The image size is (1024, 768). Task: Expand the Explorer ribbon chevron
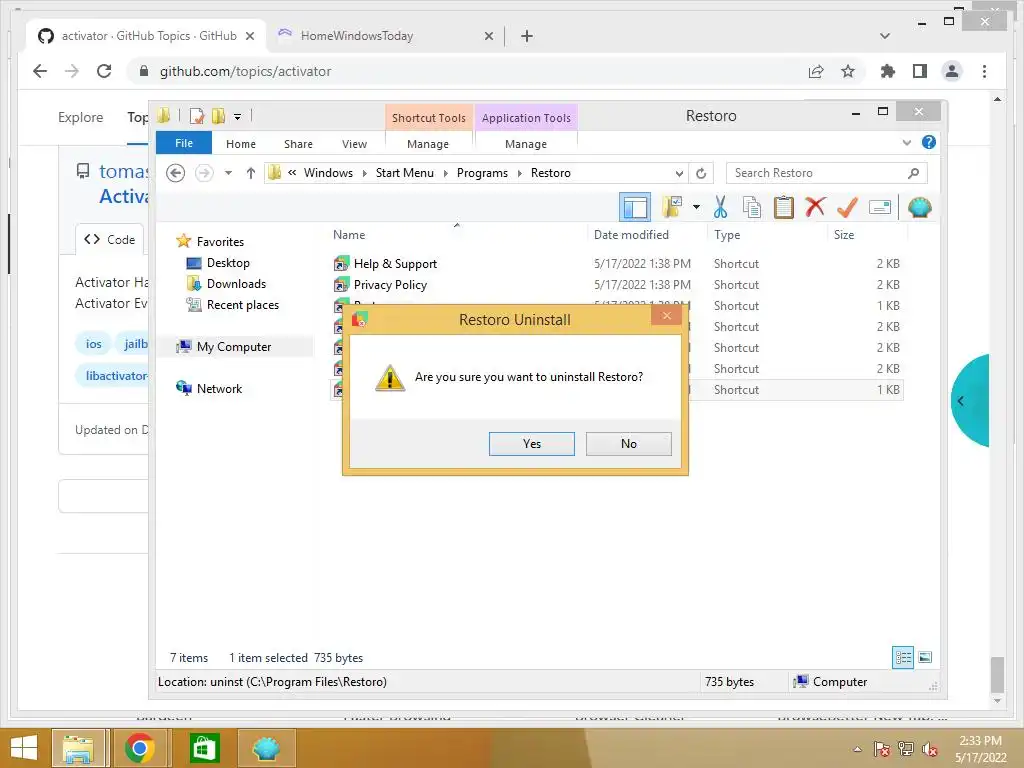[x=906, y=142]
